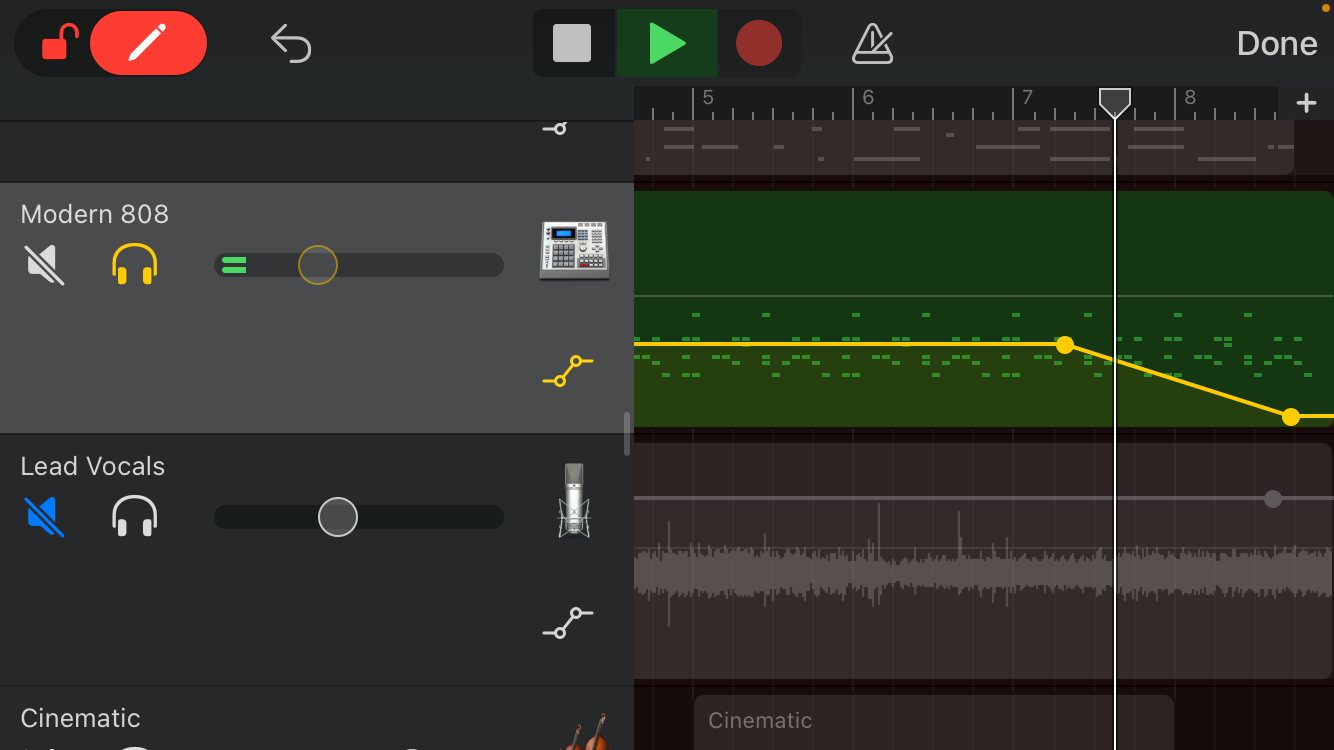The width and height of the screenshot is (1334, 750).
Task: Mute the Modern 808 track
Action: point(44,265)
